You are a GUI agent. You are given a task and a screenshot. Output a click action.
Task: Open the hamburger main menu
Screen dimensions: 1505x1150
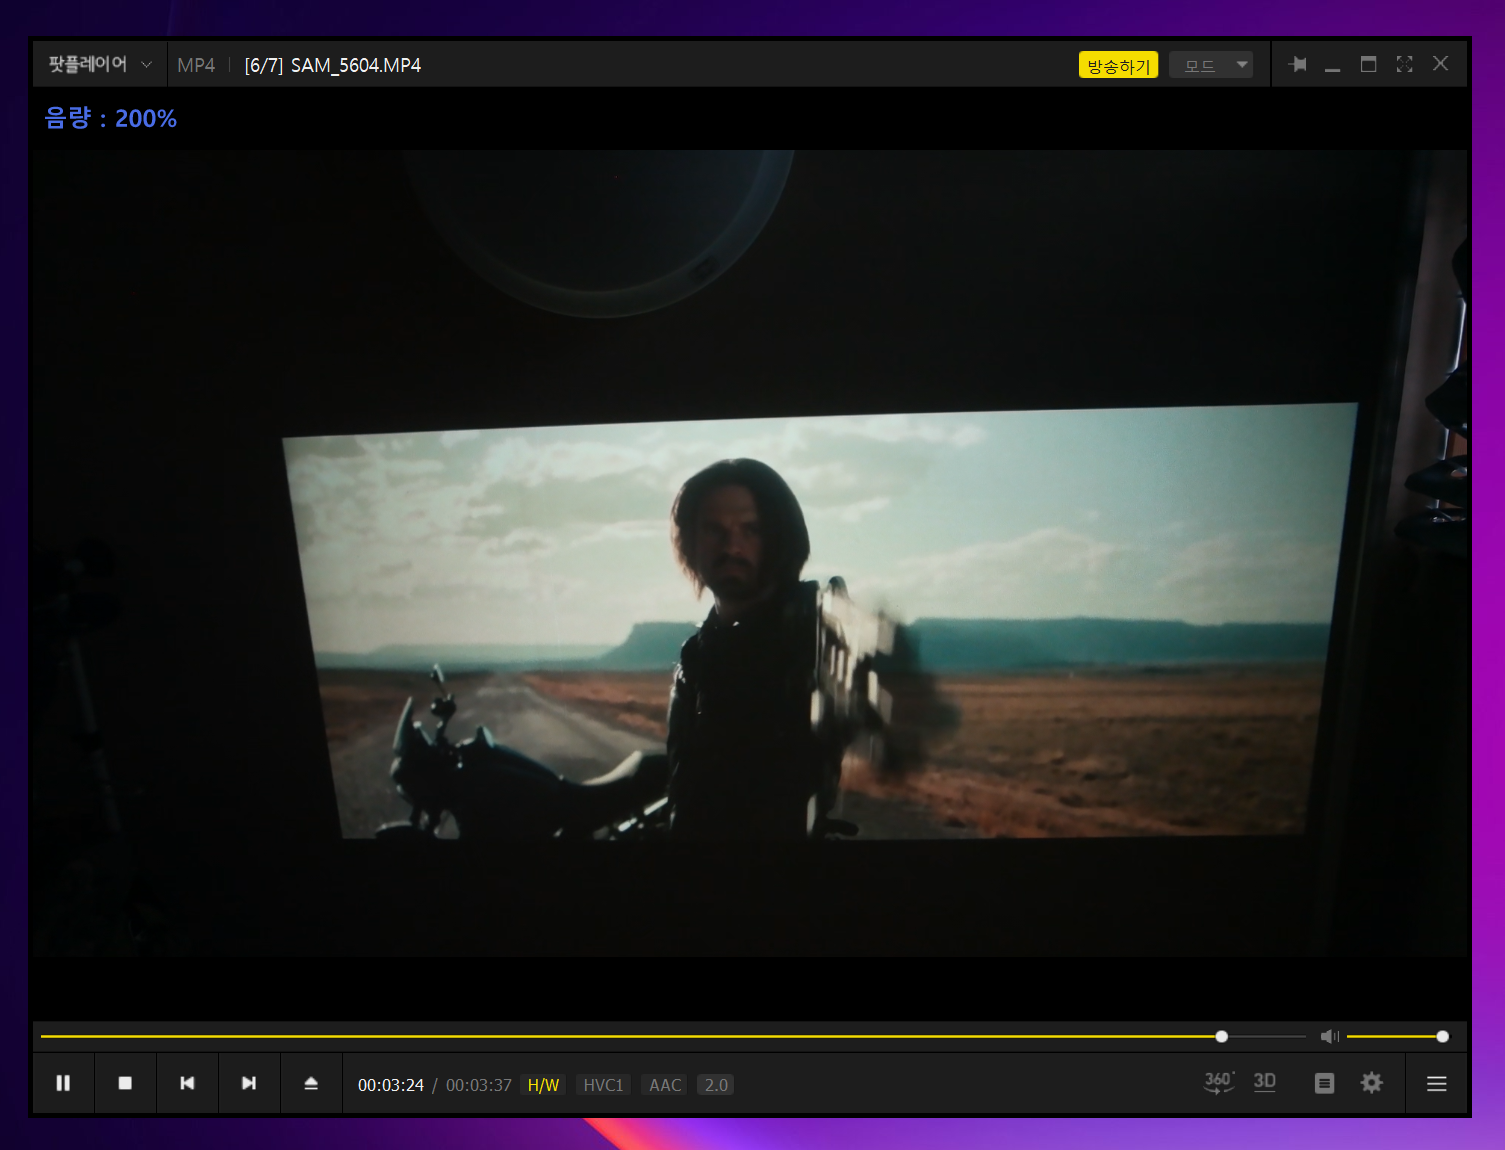point(1437,1083)
